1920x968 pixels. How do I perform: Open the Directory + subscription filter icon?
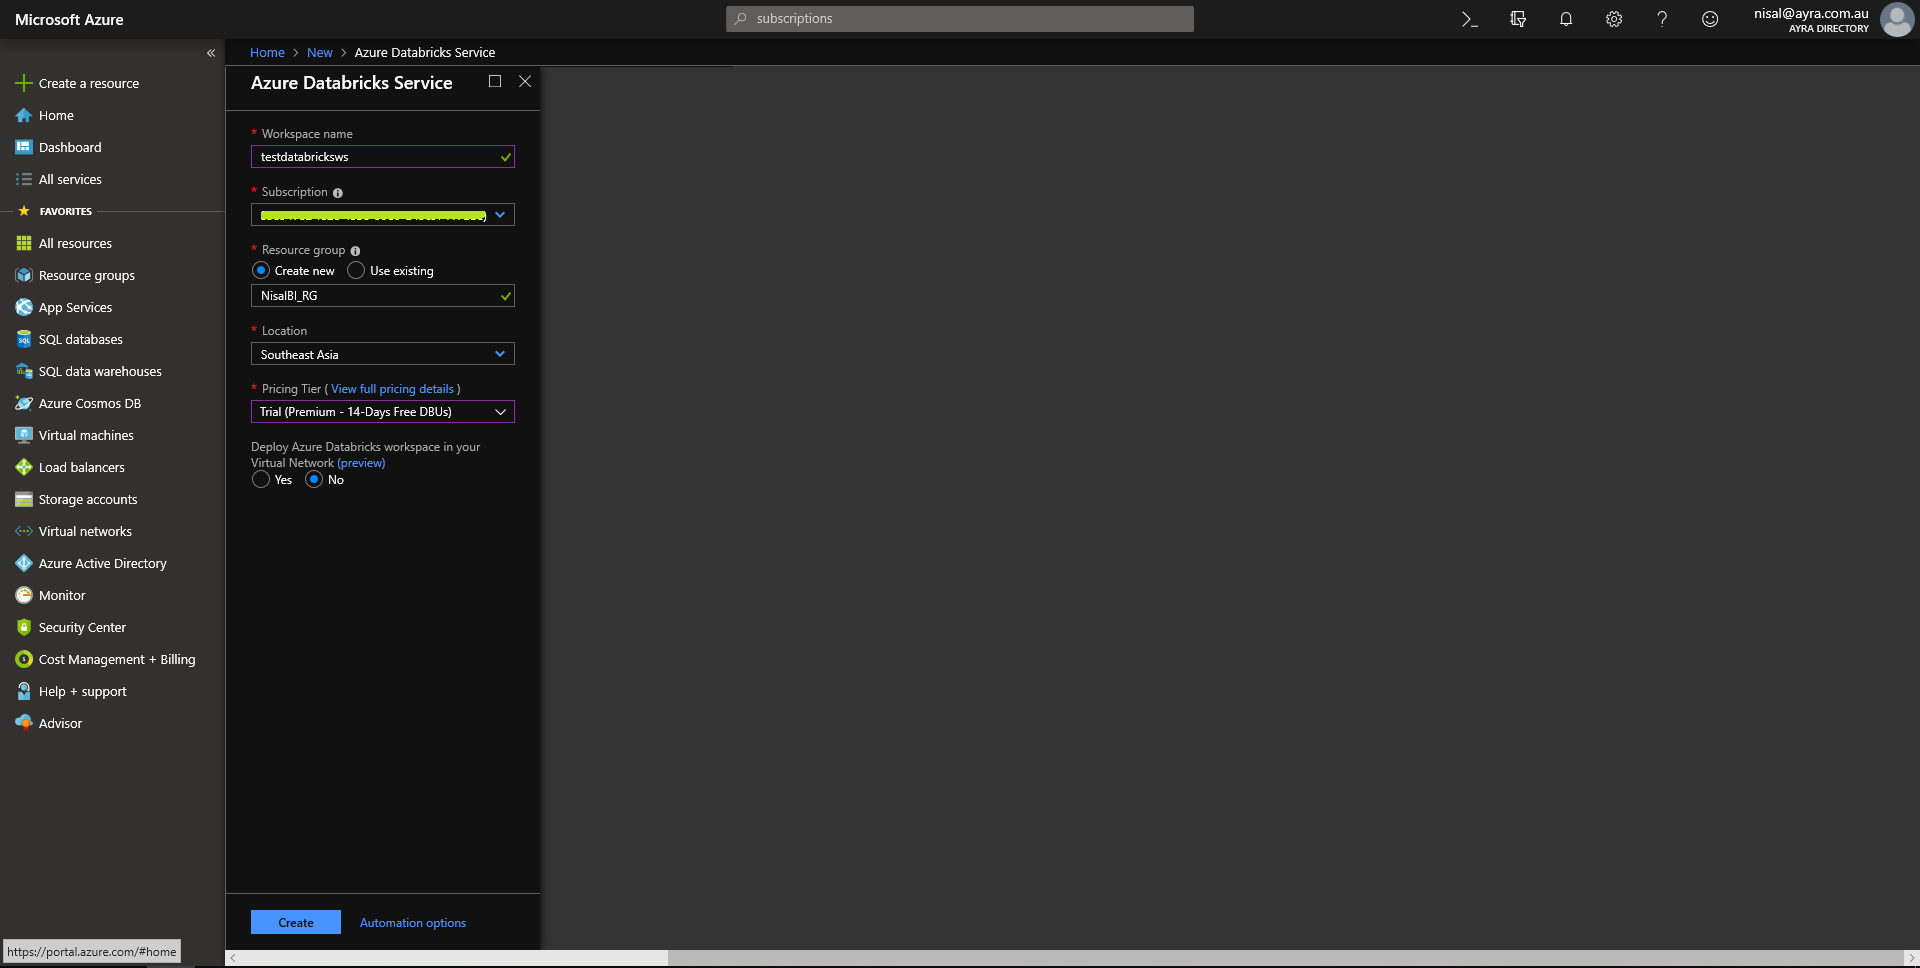coord(1517,19)
